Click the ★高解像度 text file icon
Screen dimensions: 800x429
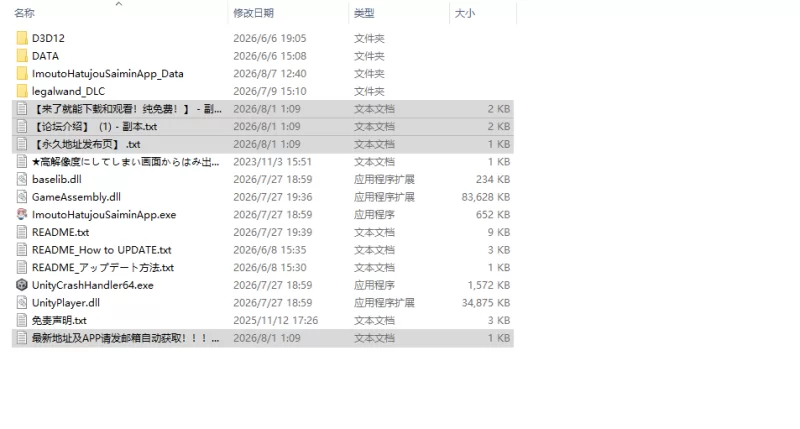pyautogui.click(x=21, y=162)
